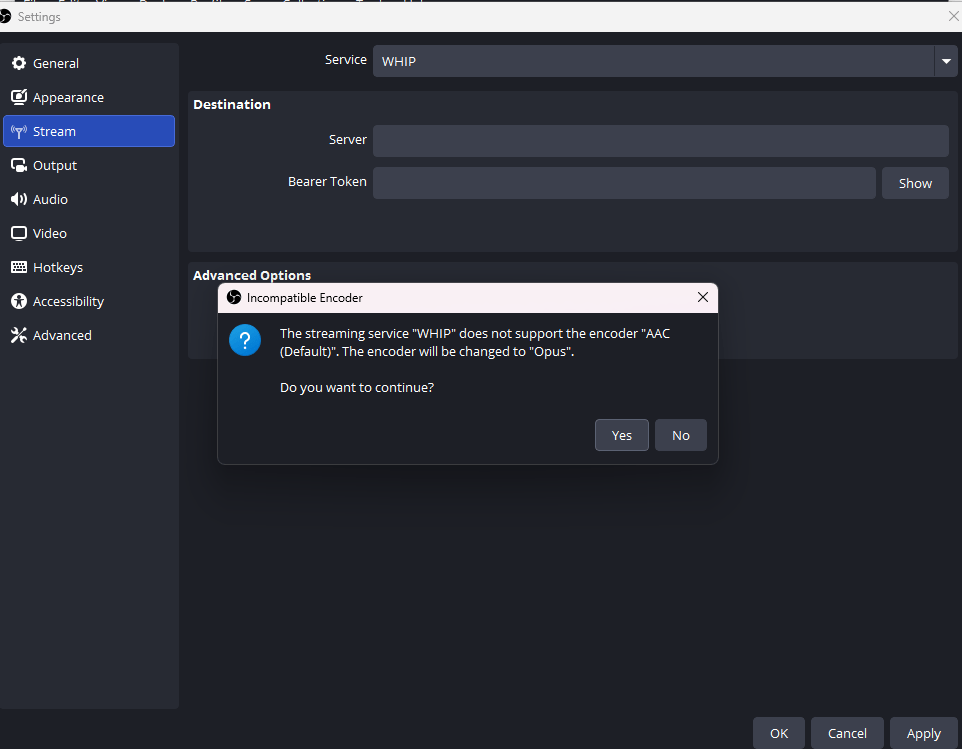Click the Appearance icon in sidebar
Image resolution: width=962 pixels, height=749 pixels.
(18, 97)
